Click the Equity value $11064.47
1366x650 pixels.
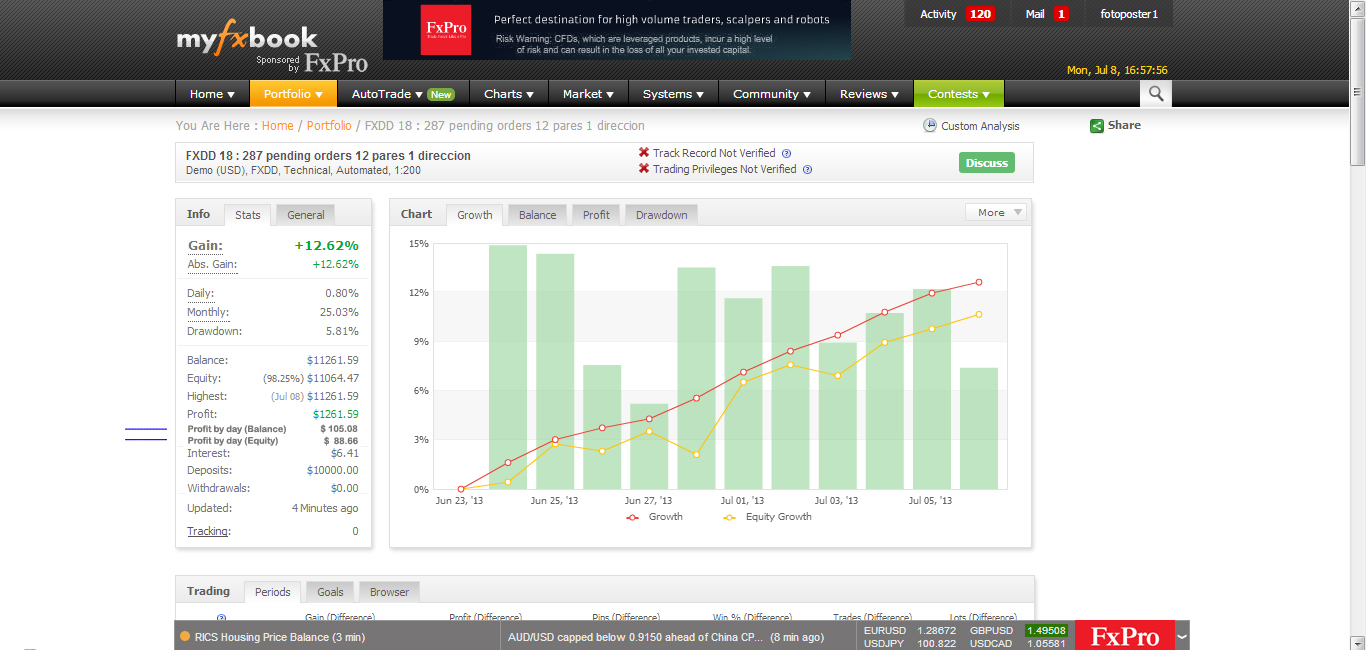(333, 378)
